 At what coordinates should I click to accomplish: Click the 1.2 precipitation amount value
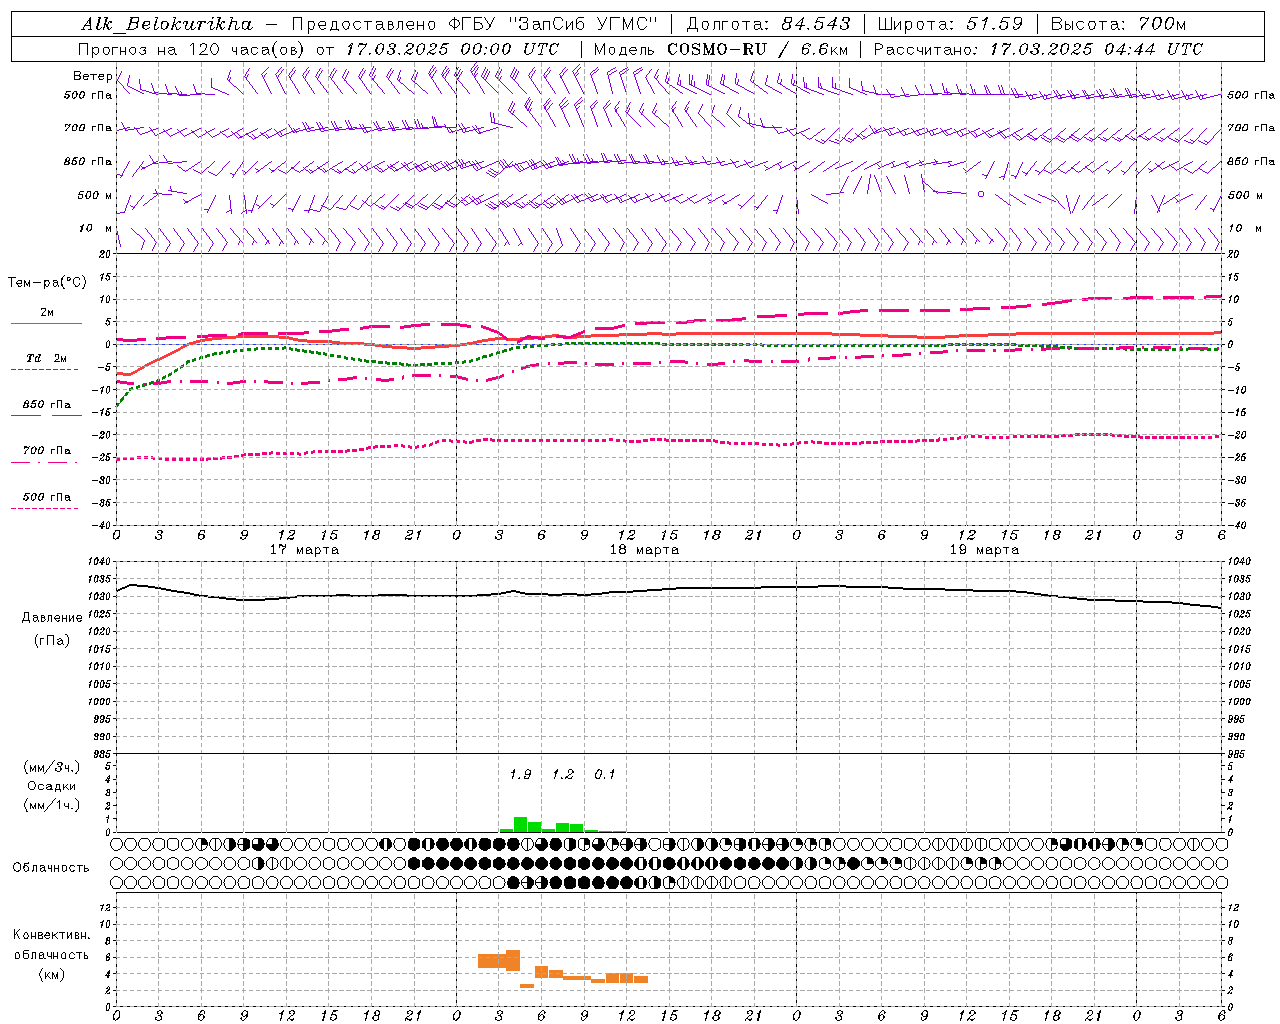click(x=563, y=775)
